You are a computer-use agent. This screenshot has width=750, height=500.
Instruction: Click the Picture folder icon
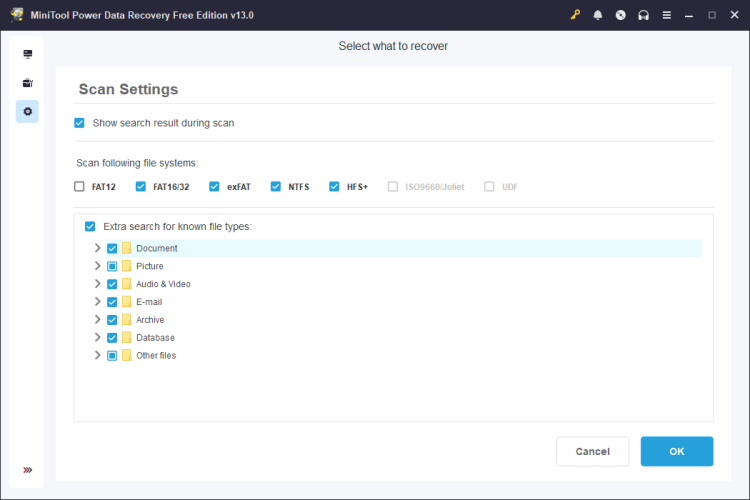126,266
